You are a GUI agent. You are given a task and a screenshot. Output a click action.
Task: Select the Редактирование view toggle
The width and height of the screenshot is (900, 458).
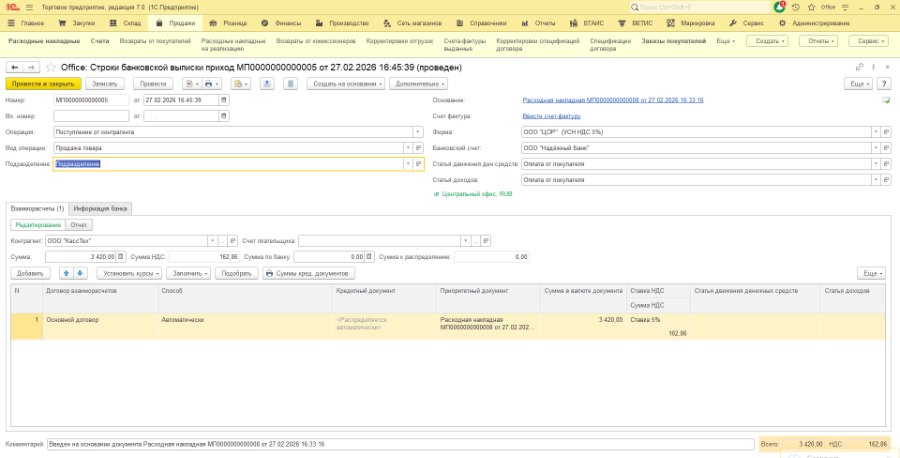(38, 225)
